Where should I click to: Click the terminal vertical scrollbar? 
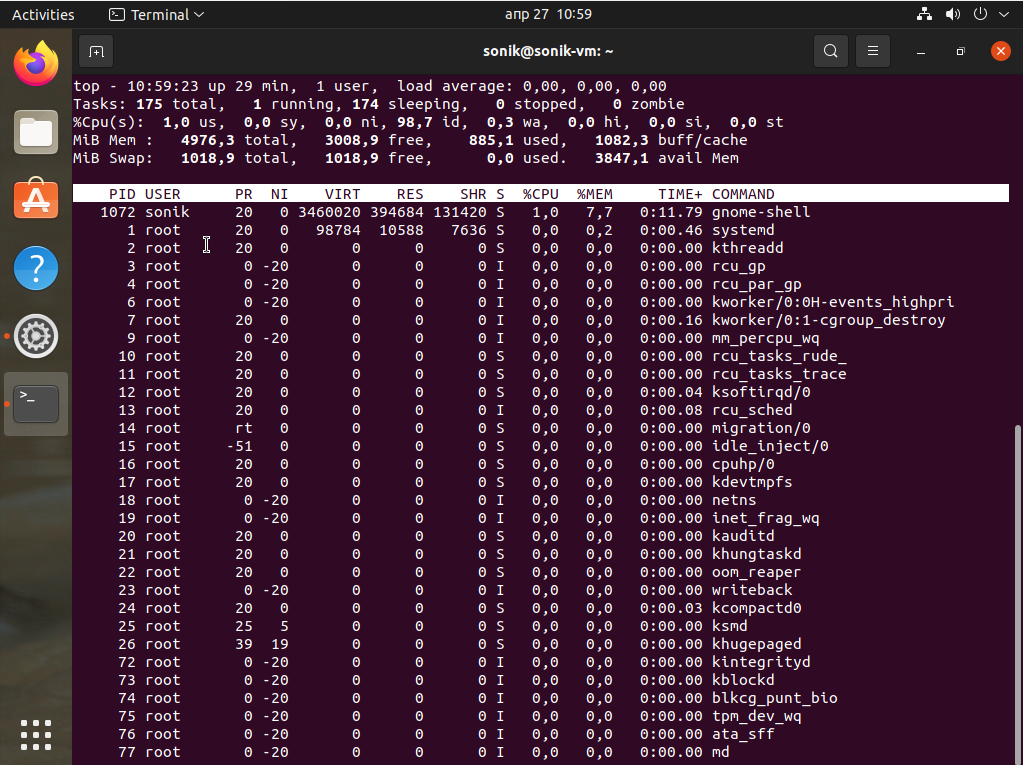point(1018,590)
